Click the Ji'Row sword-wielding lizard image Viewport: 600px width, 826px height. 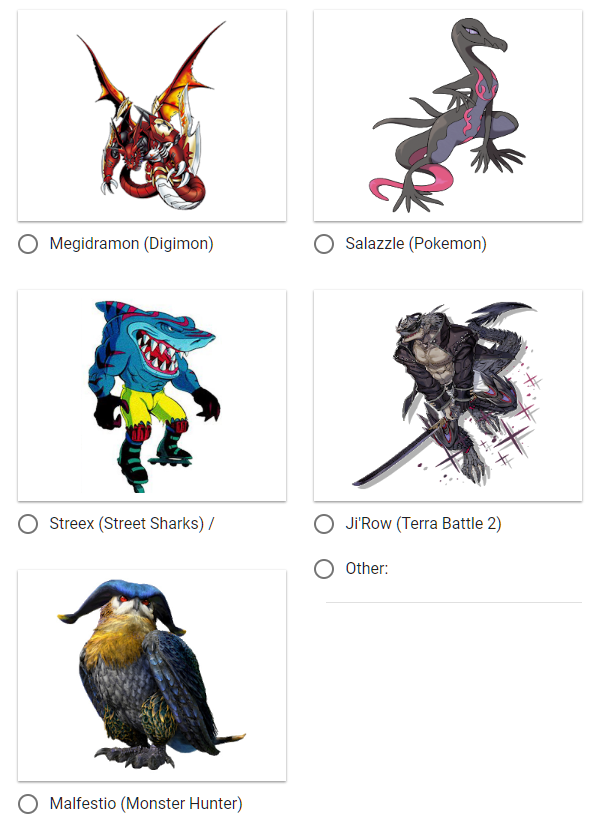click(x=448, y=396)
